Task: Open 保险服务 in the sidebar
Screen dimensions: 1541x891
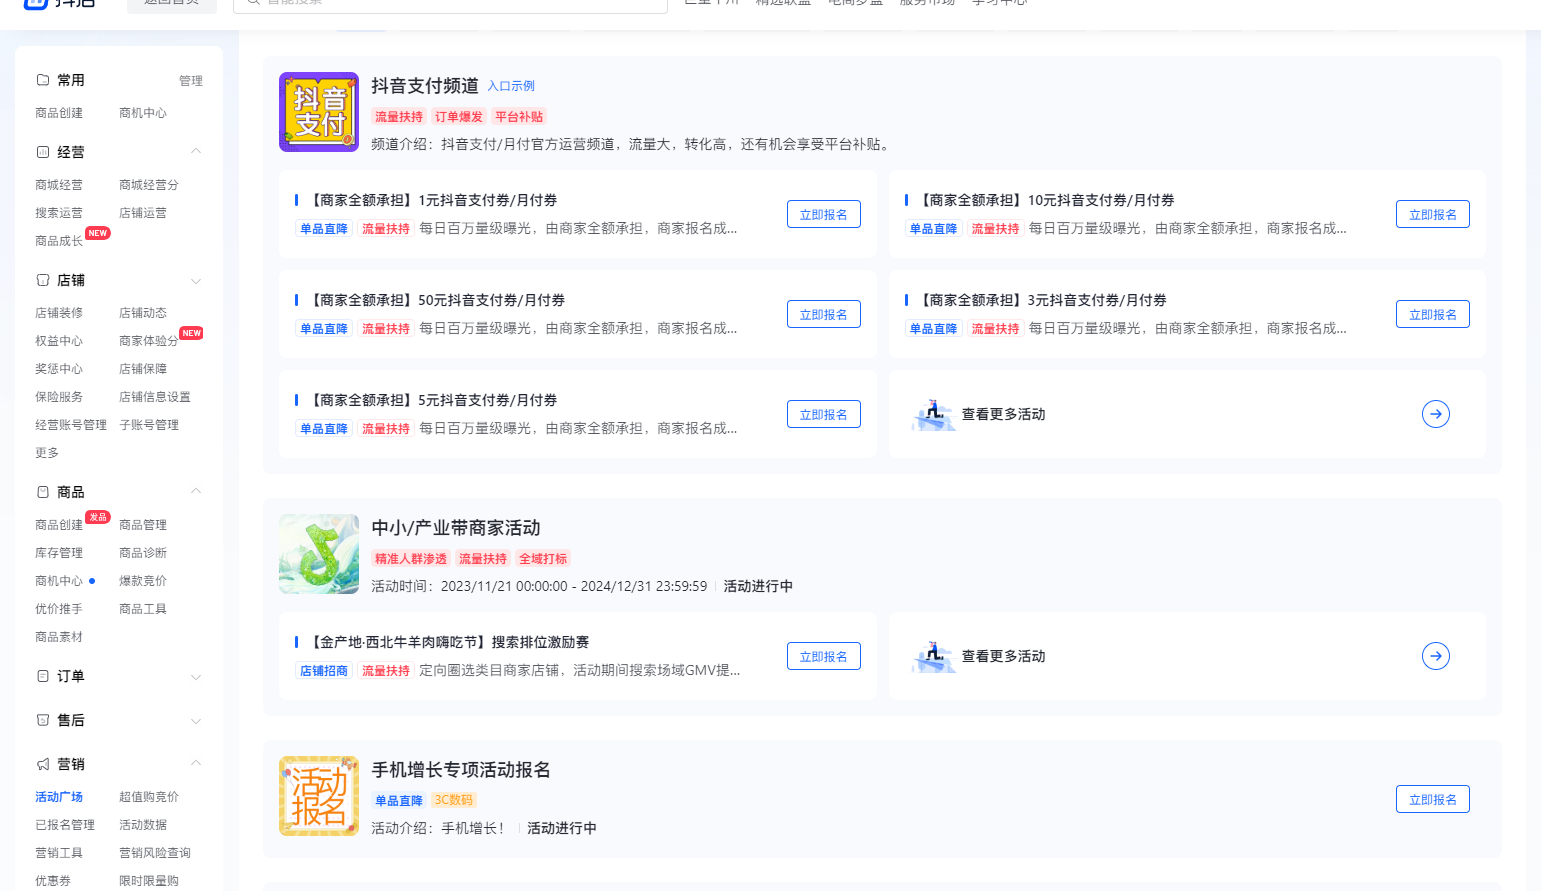Action: [x=59, y=397]
